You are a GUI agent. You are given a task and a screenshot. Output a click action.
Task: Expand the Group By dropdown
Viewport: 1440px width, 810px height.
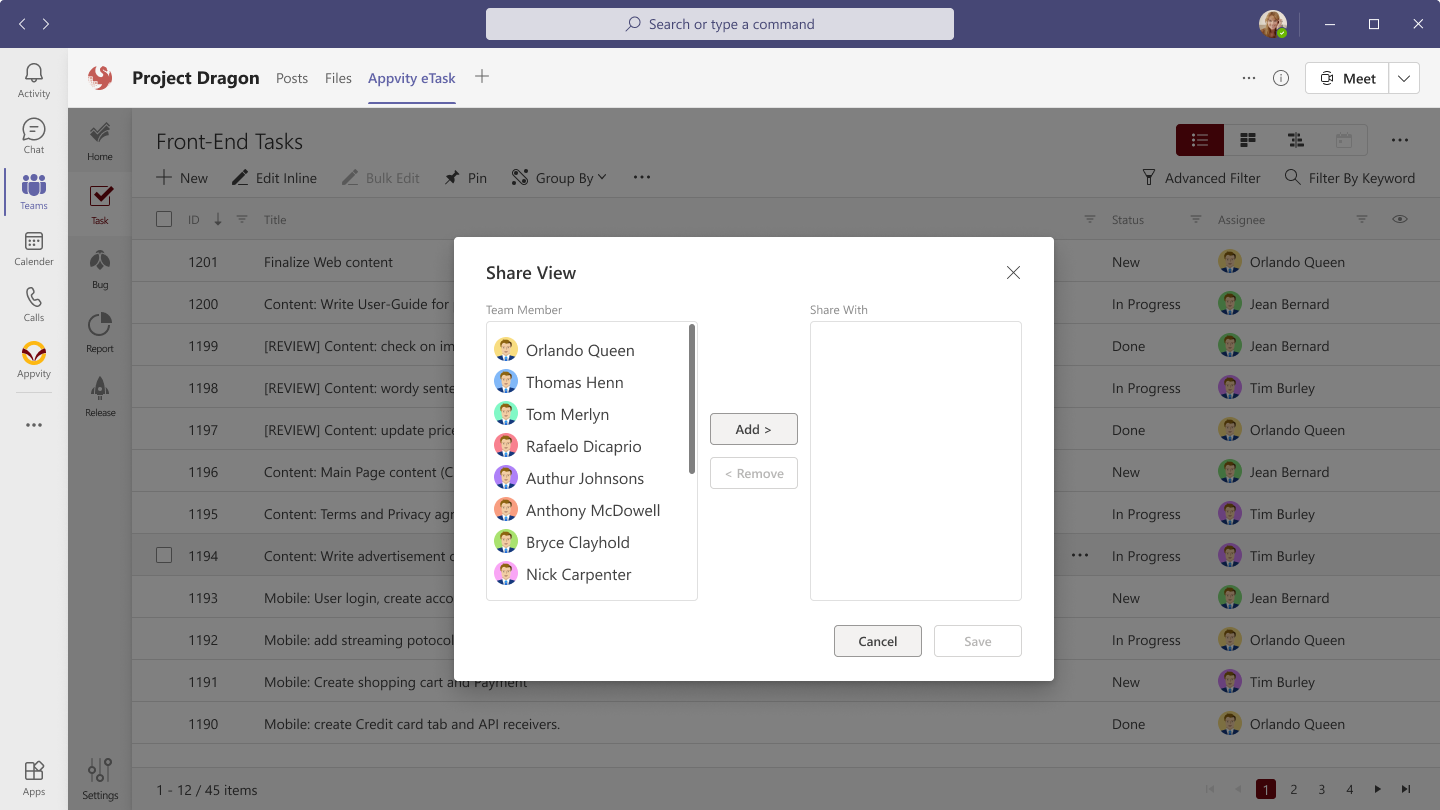coord(559,178)
